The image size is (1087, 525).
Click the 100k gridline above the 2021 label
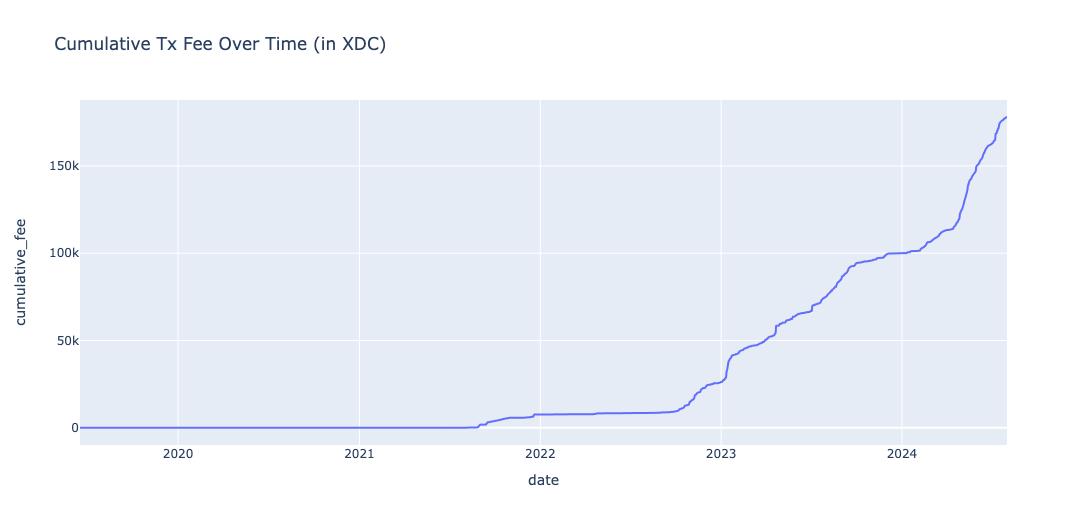point(359,253)
